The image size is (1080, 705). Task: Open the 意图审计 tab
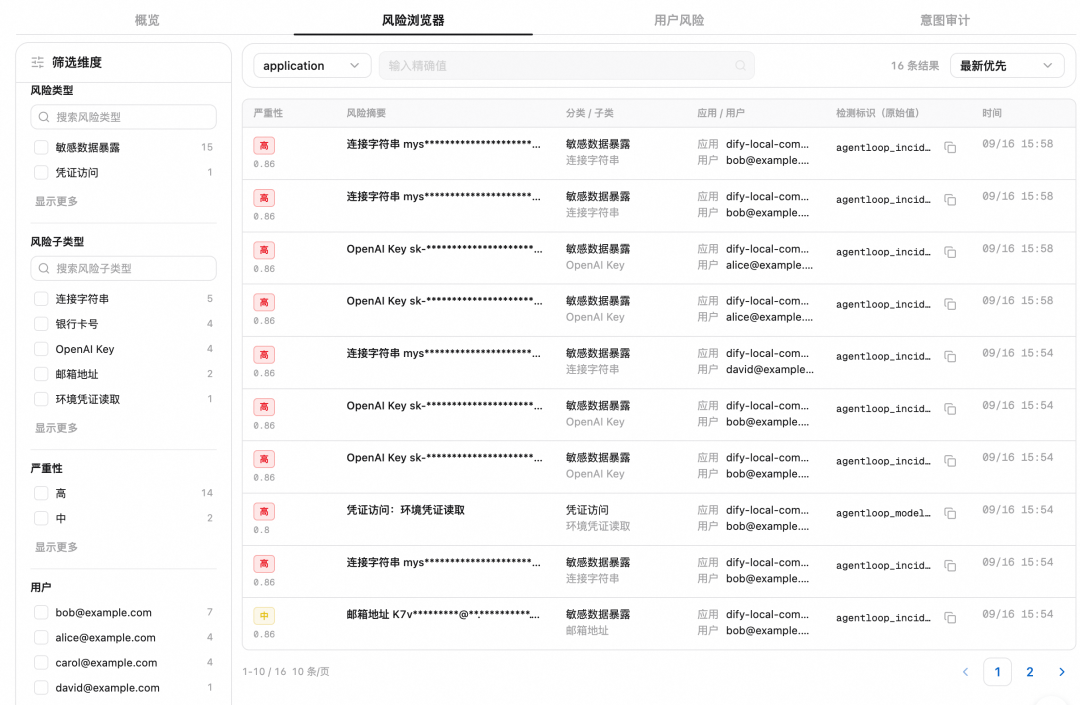coord(945,20)
